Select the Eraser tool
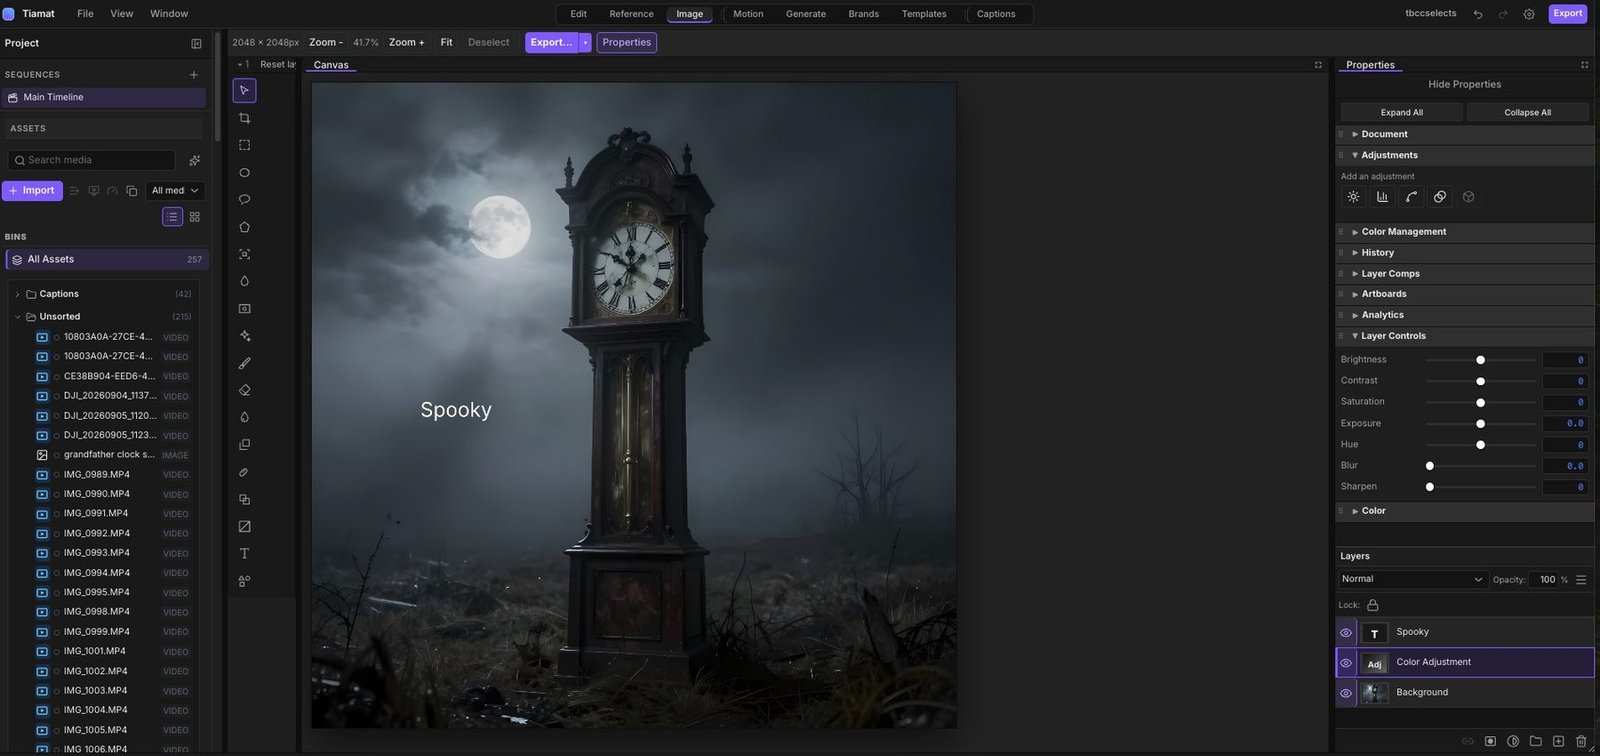1600x756 pixels. pos(244,390)
